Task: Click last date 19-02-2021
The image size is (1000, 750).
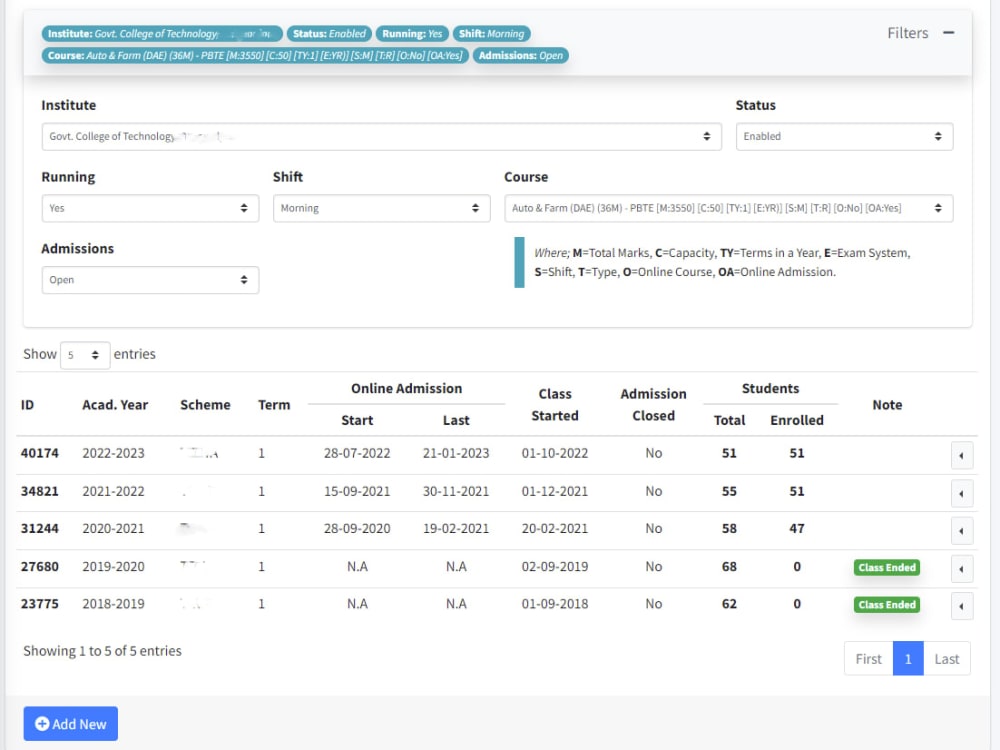Action: tap(456, 529)
